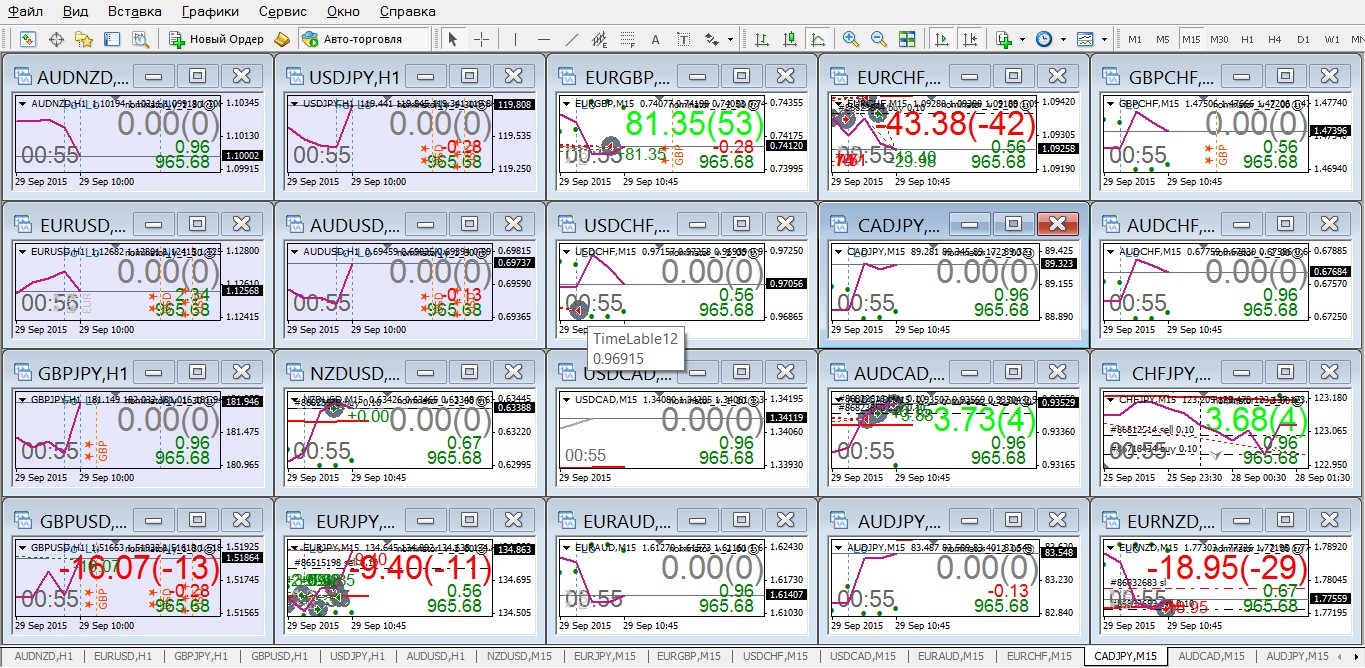1365x668 pixels.
Task: Open the Strategy Tester icon
Action: point(141,39)
